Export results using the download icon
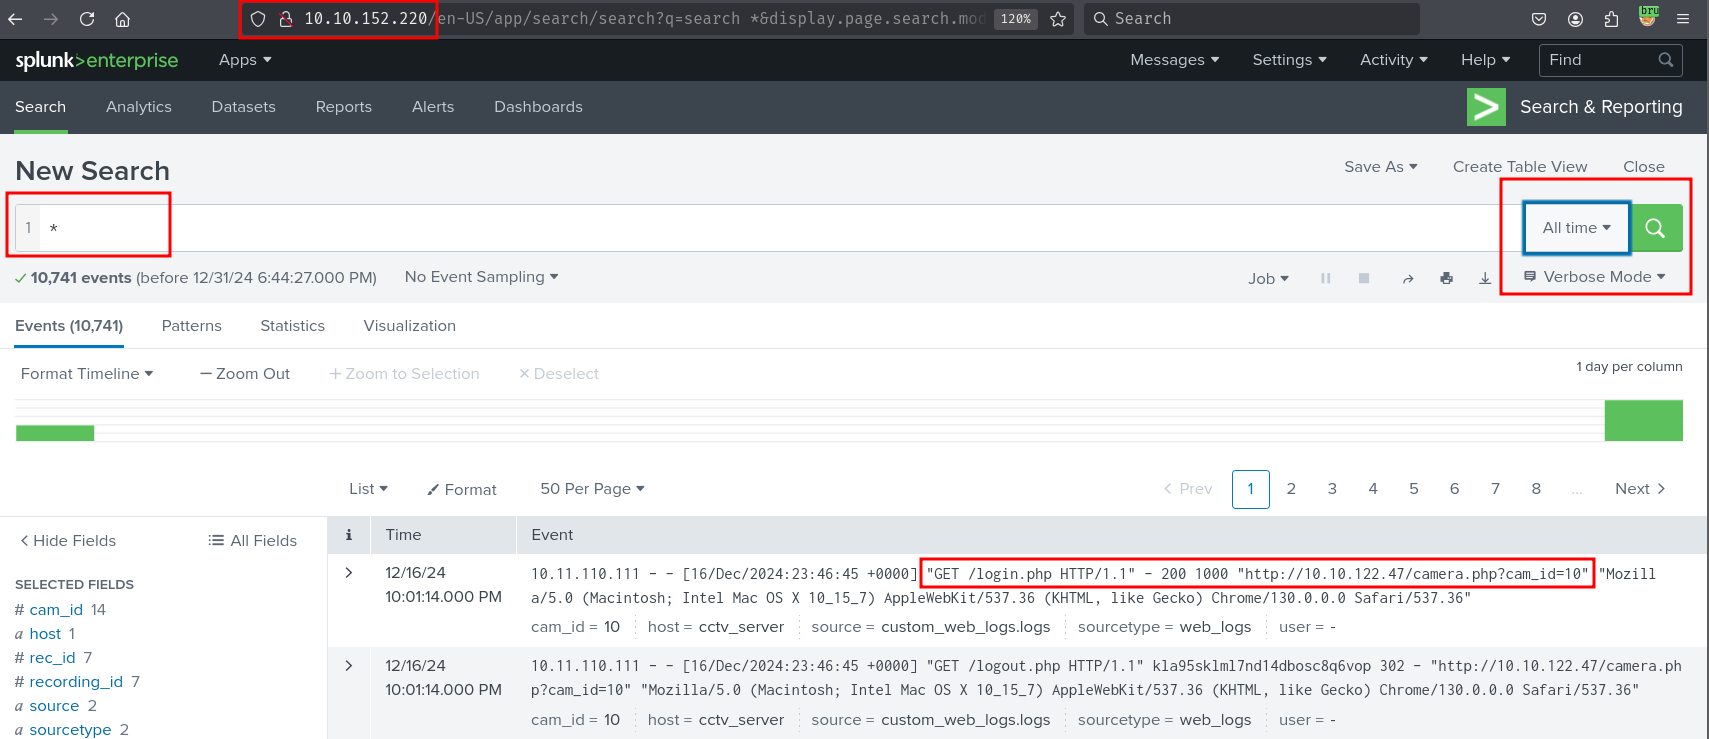1709x739 pixels. pyautogui.click(x=1485, y=279)
